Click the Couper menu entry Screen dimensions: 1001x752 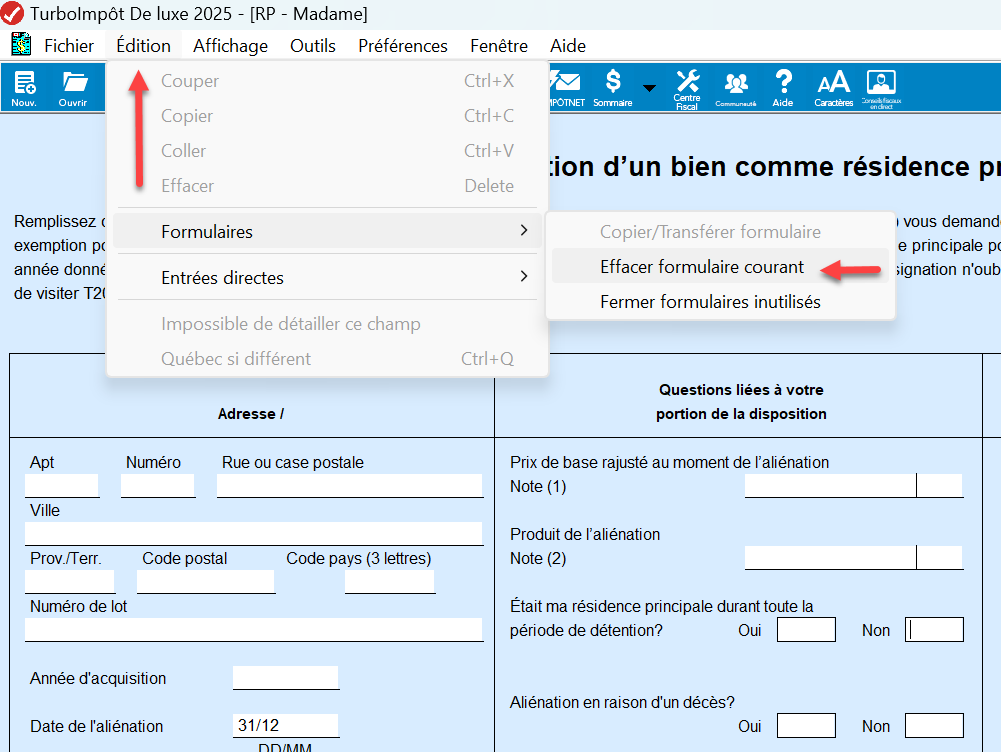pyautogui.click(x=327, y=80)
